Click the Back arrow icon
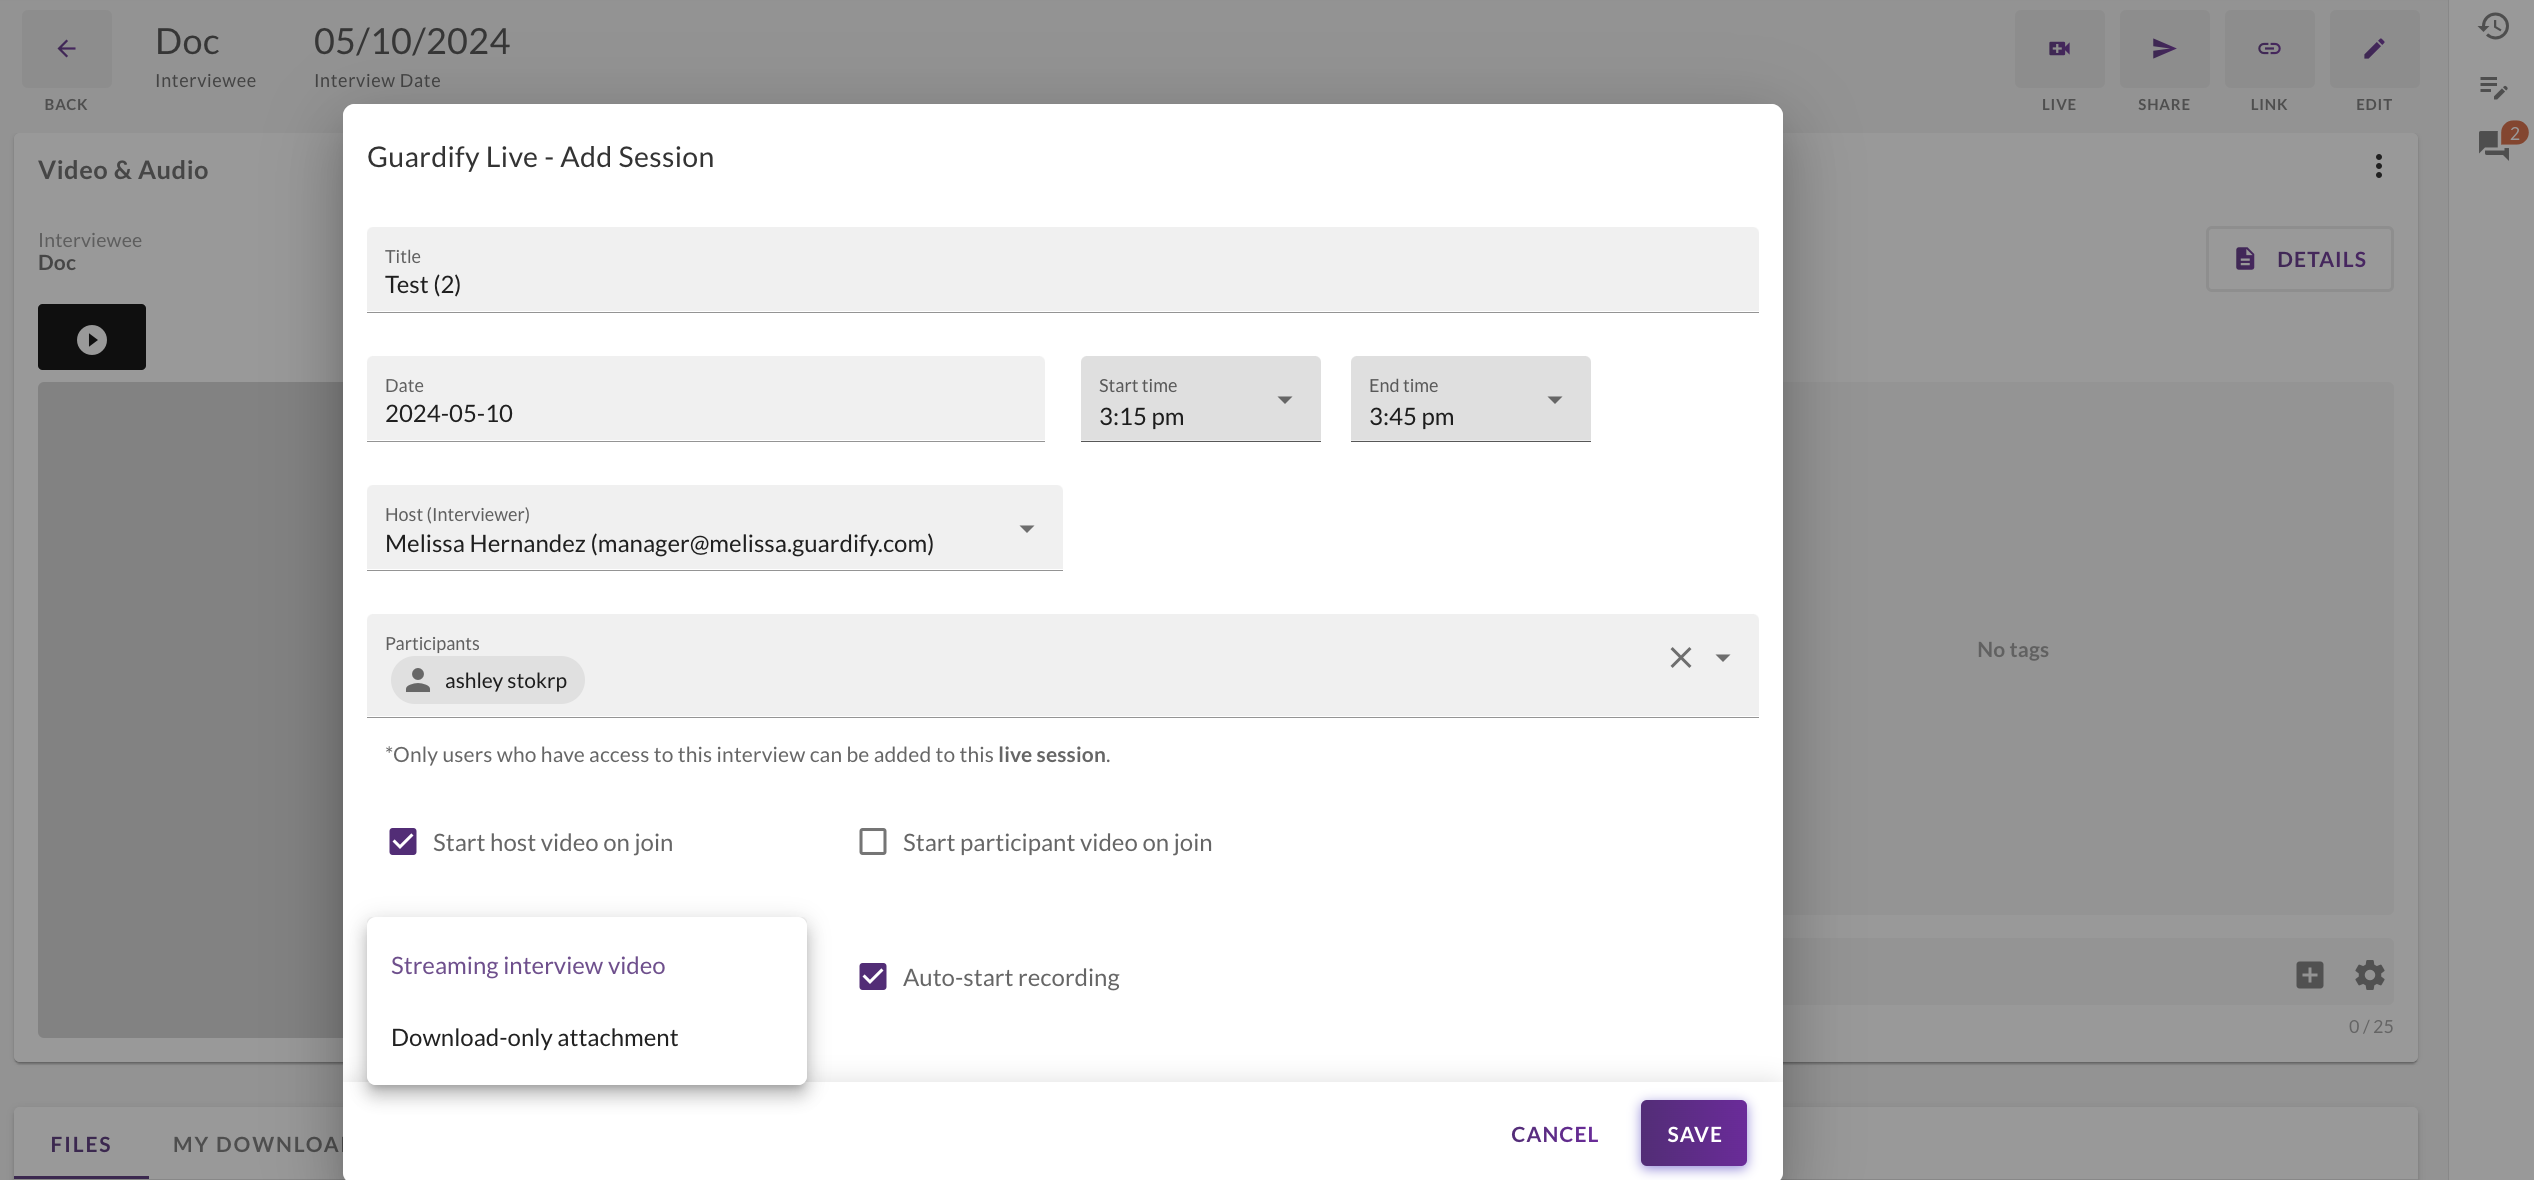The height and width of the screenshot is (1180, 2534). click(x=66, y=48)
